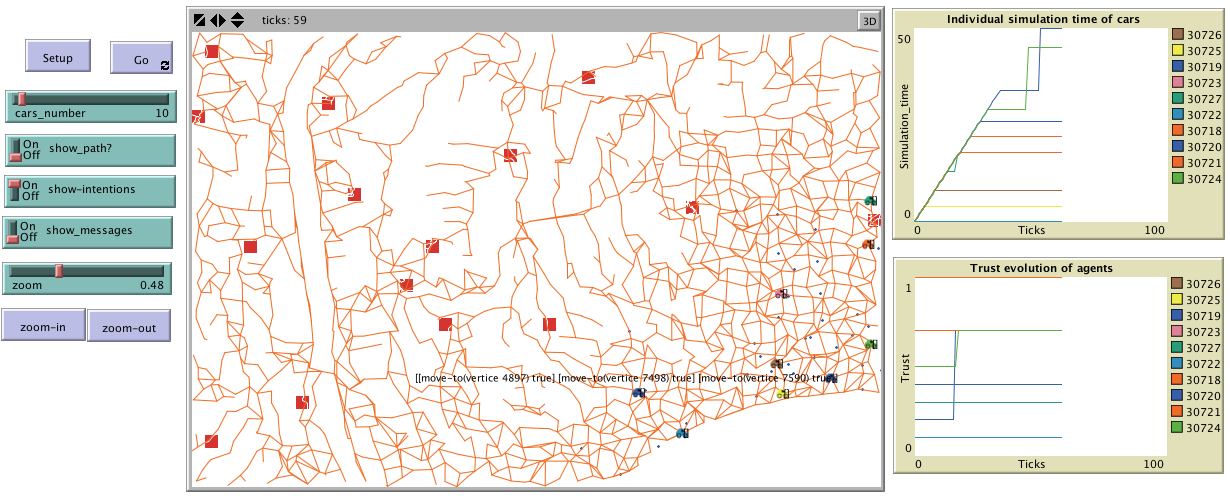The width and height of the screenshot is (1230, 498).
Task: Toggle the show-intentions switch
Action: point(16,189)
